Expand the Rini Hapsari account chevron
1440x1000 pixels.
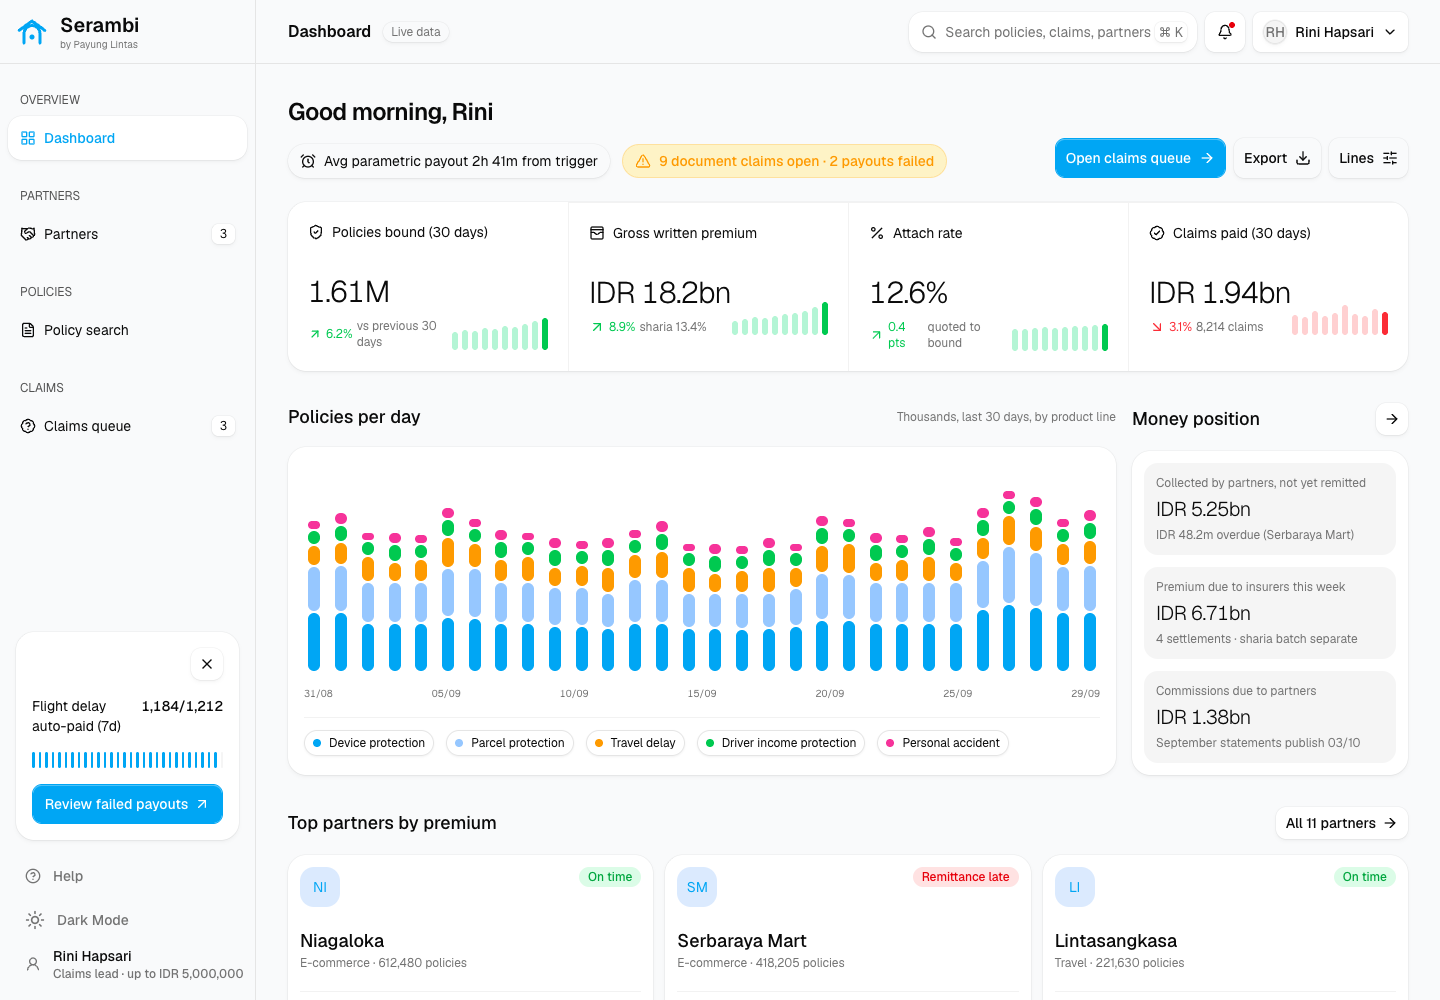[1390, 32]
